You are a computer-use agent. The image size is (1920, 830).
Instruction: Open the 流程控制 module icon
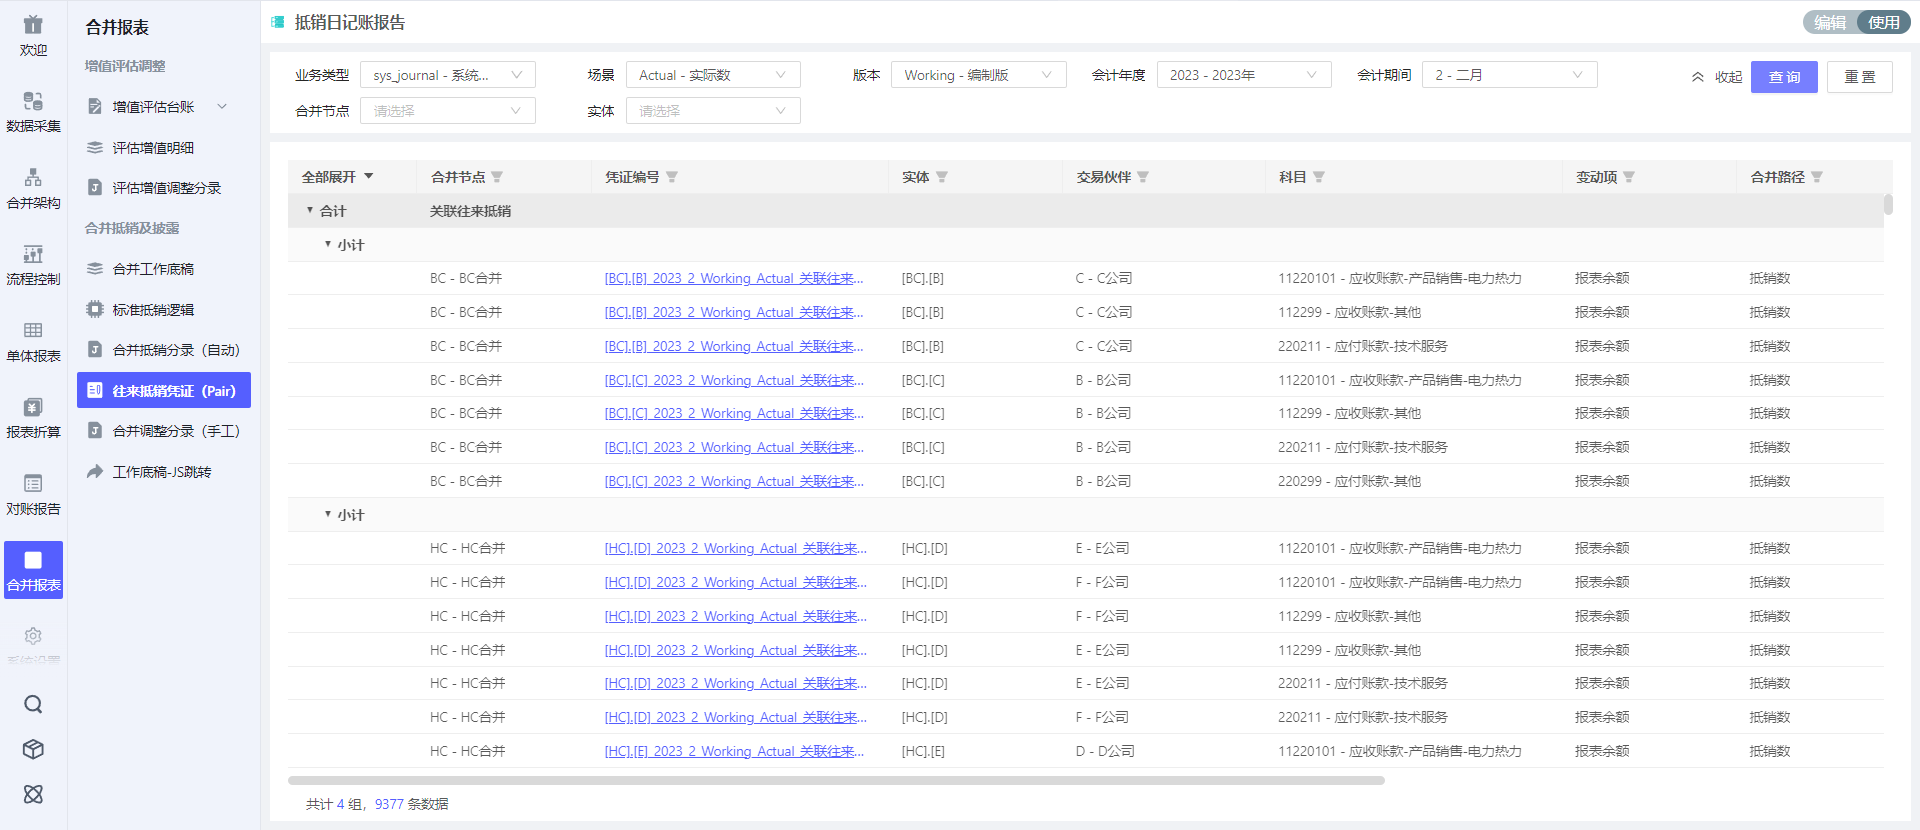coord(33,255)
